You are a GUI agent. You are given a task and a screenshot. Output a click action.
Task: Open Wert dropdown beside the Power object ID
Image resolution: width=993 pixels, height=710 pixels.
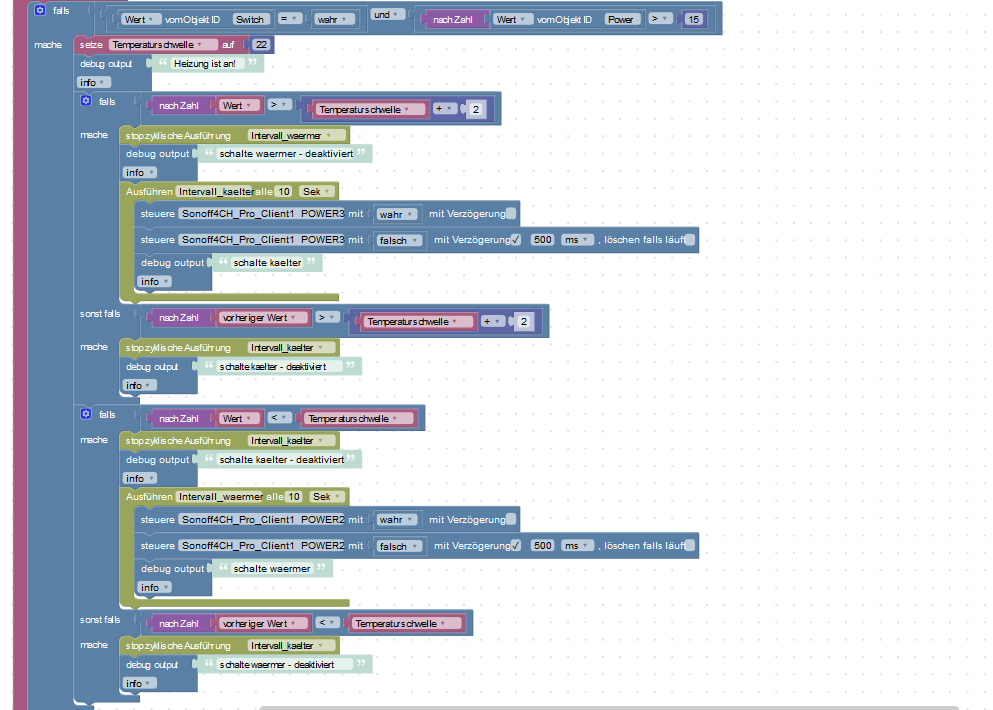pyautogui.click(x=512, y=20)
